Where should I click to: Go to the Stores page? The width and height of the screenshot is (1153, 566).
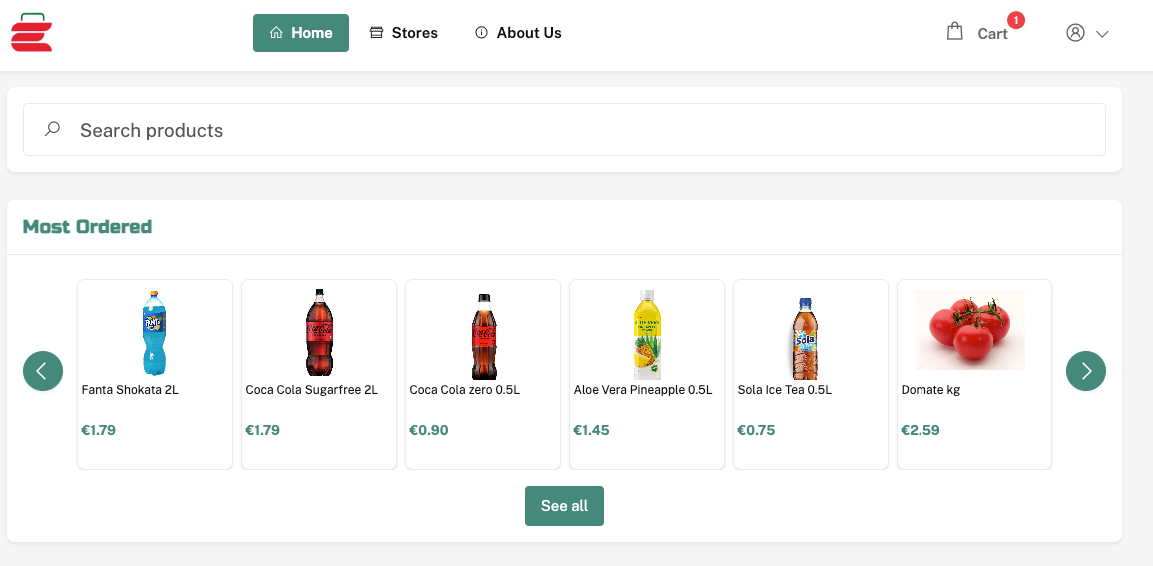tap(404, 33)
